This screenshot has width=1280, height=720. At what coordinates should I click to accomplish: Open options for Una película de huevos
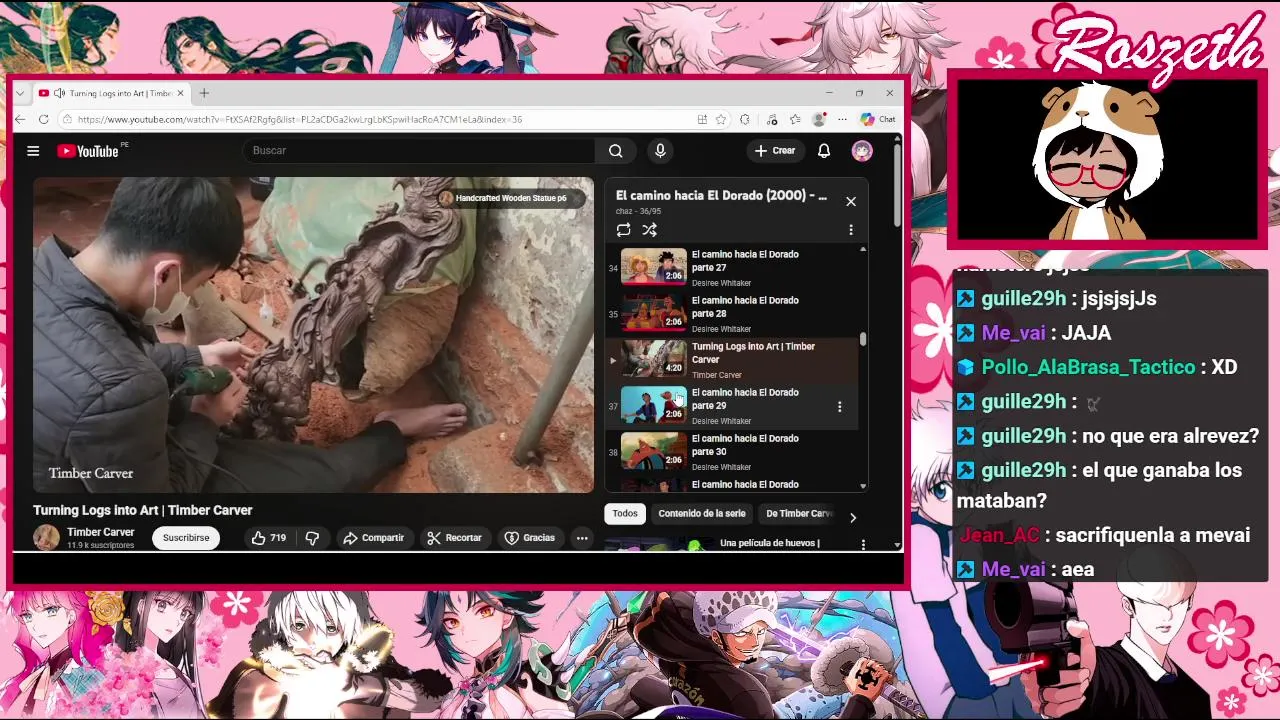(x=863, y=544)
